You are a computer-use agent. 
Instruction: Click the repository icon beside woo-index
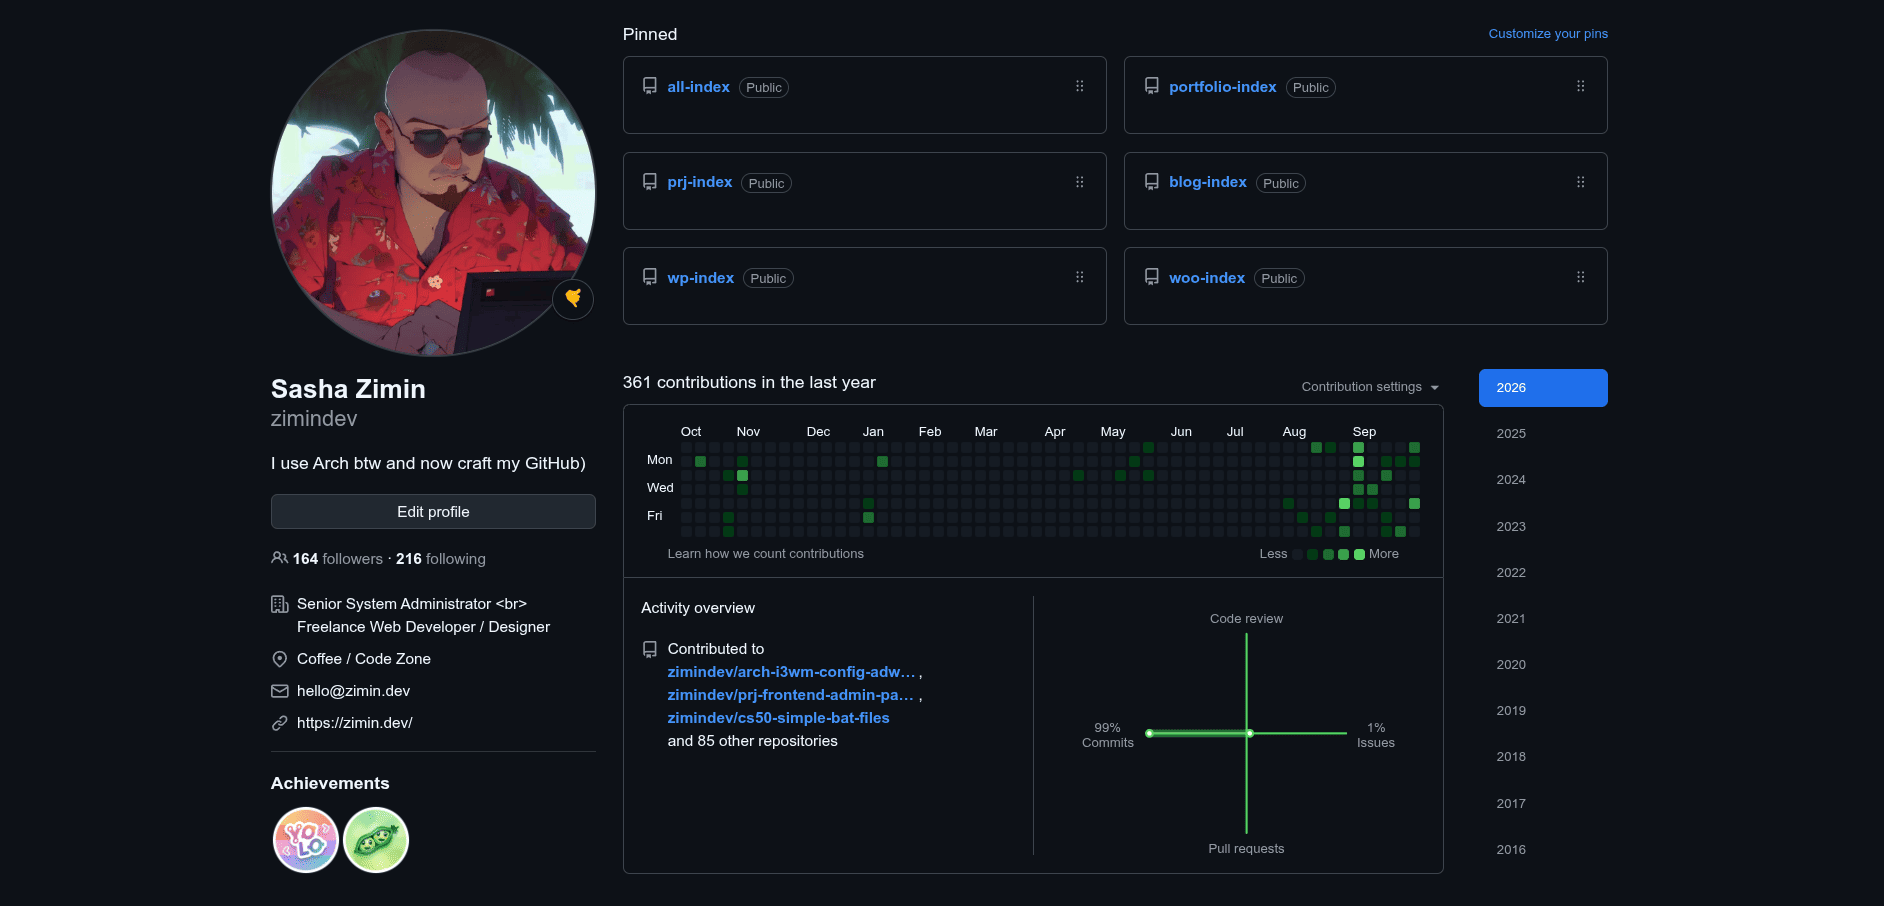[1152, 277]
